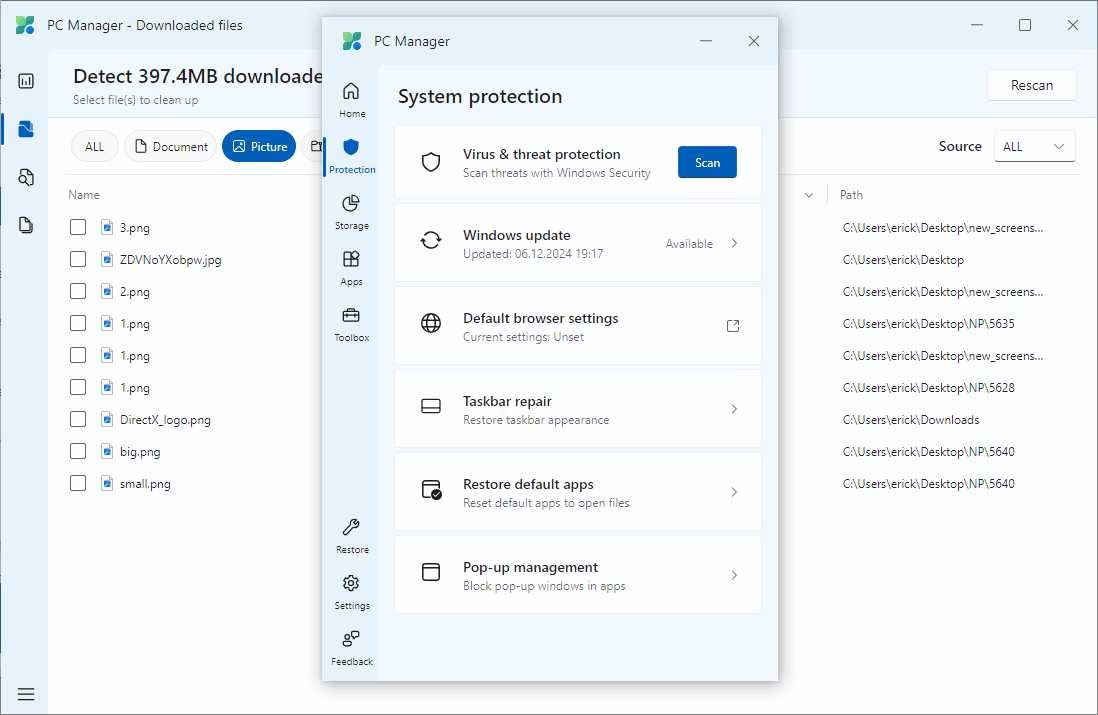This screenshot has height=715, width=1098.
Task: Open the Home section in PC Manager
Action: coord(352,99)
